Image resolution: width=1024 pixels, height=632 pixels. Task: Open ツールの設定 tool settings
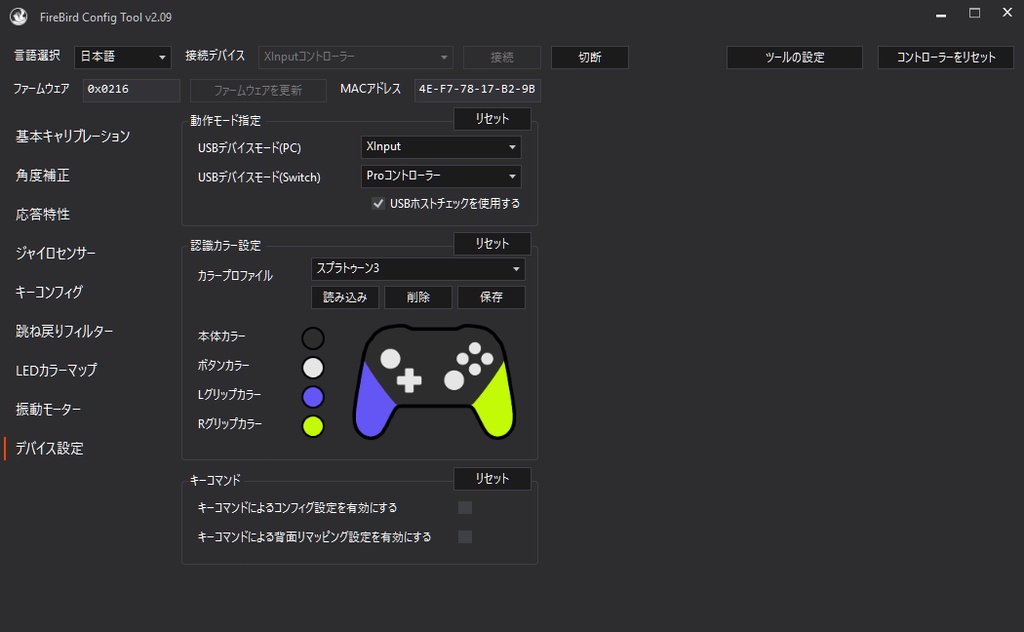(794, 57)
